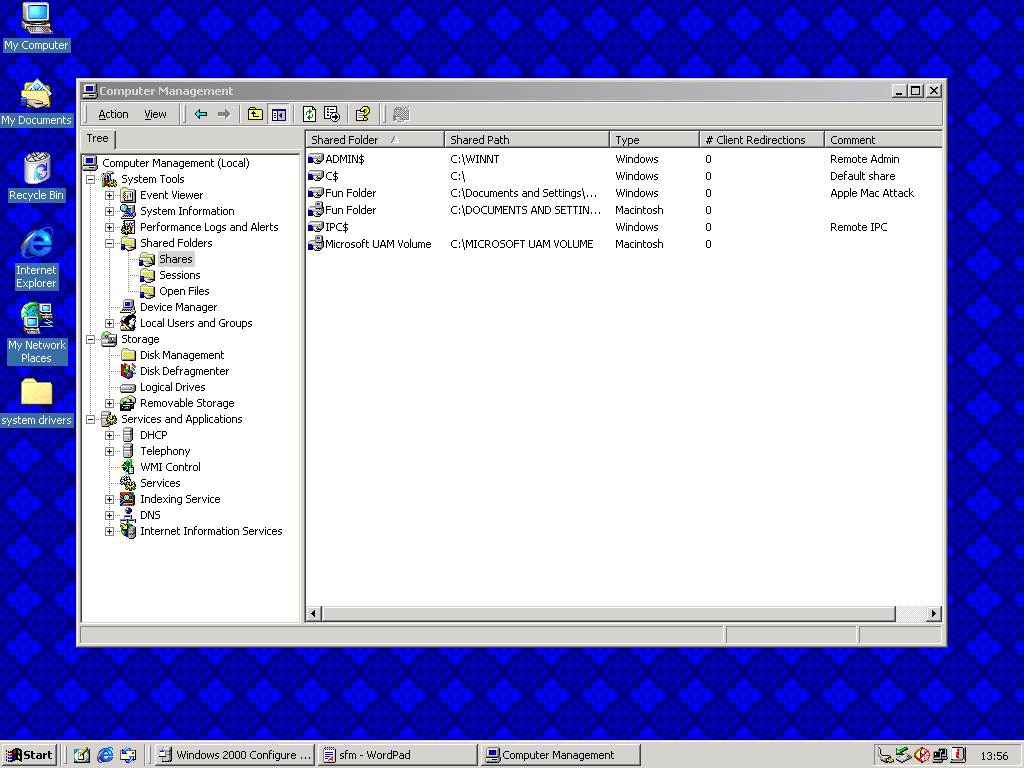The width and height of the screenshot is (1024, 768).
Task: Click horizontal scrollbar left arrow
Action: 314,614
